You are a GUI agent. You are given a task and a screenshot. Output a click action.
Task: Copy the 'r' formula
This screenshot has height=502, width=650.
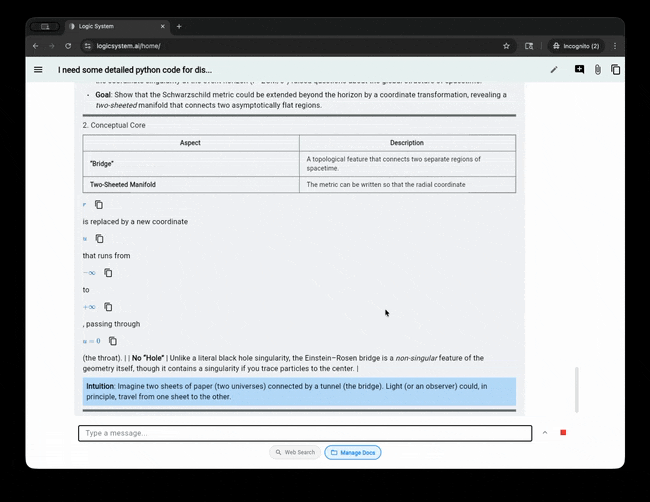(x=99, y=205)
